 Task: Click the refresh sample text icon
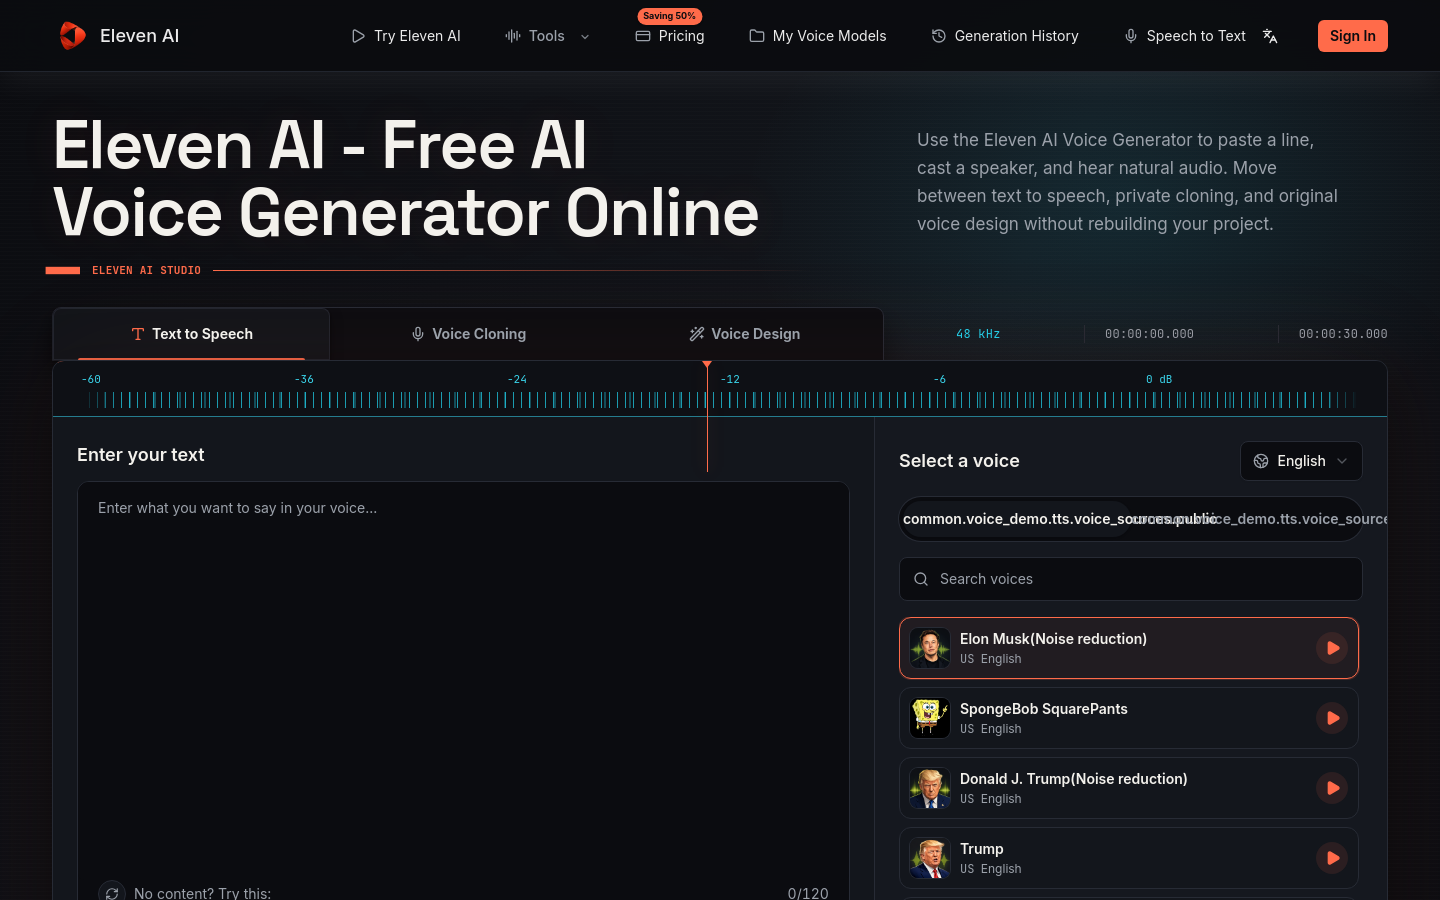[112, 893]
